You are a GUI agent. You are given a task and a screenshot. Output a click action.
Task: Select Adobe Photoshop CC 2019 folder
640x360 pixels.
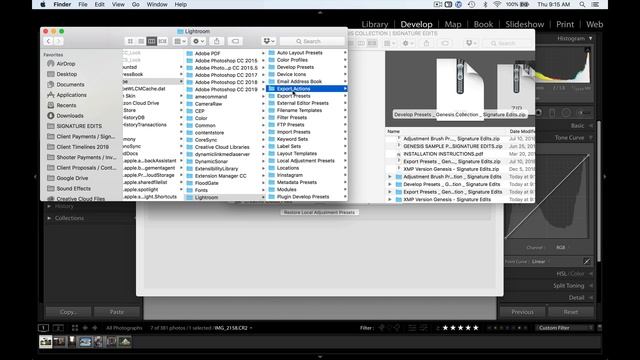[x=225, y=89]
